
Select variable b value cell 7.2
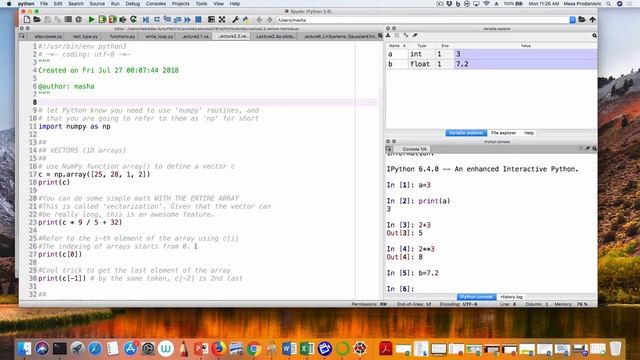525,64
